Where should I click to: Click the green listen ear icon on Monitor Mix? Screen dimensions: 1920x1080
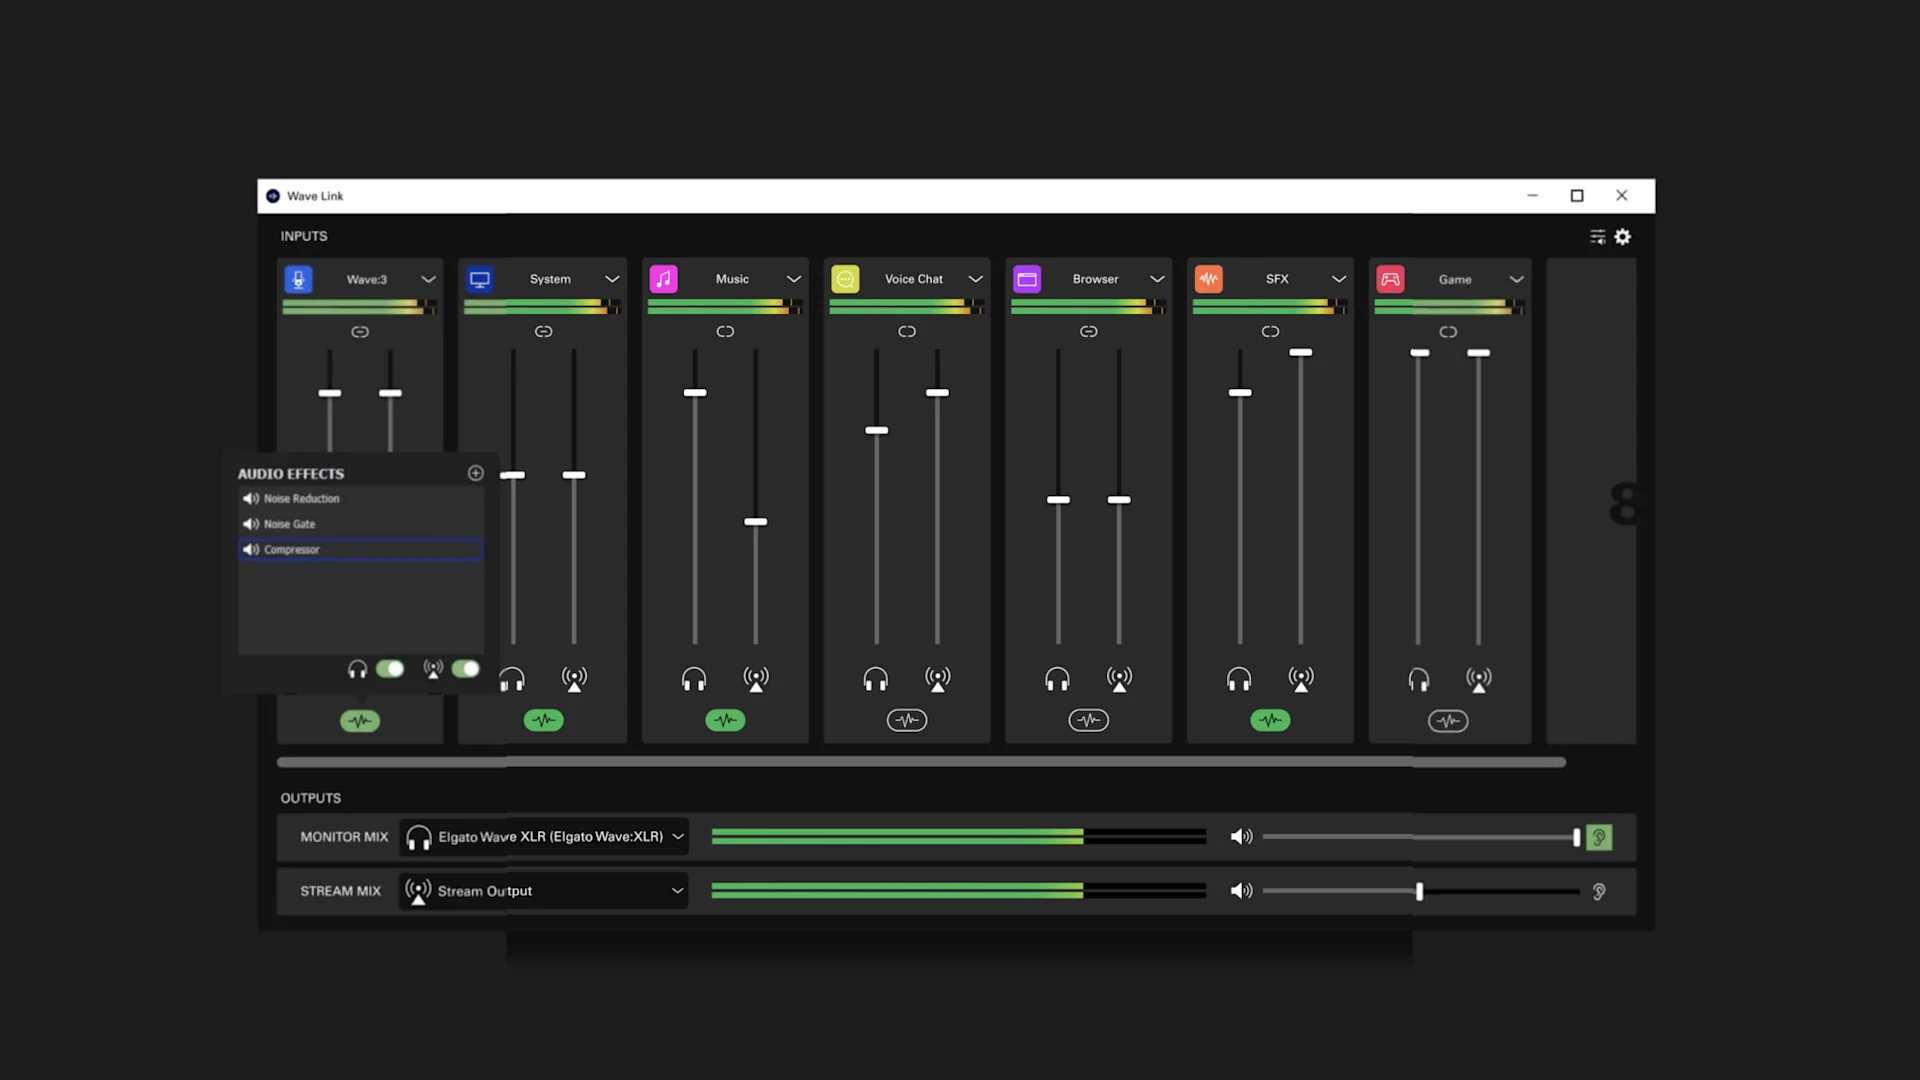click(x=1599, y=837)
